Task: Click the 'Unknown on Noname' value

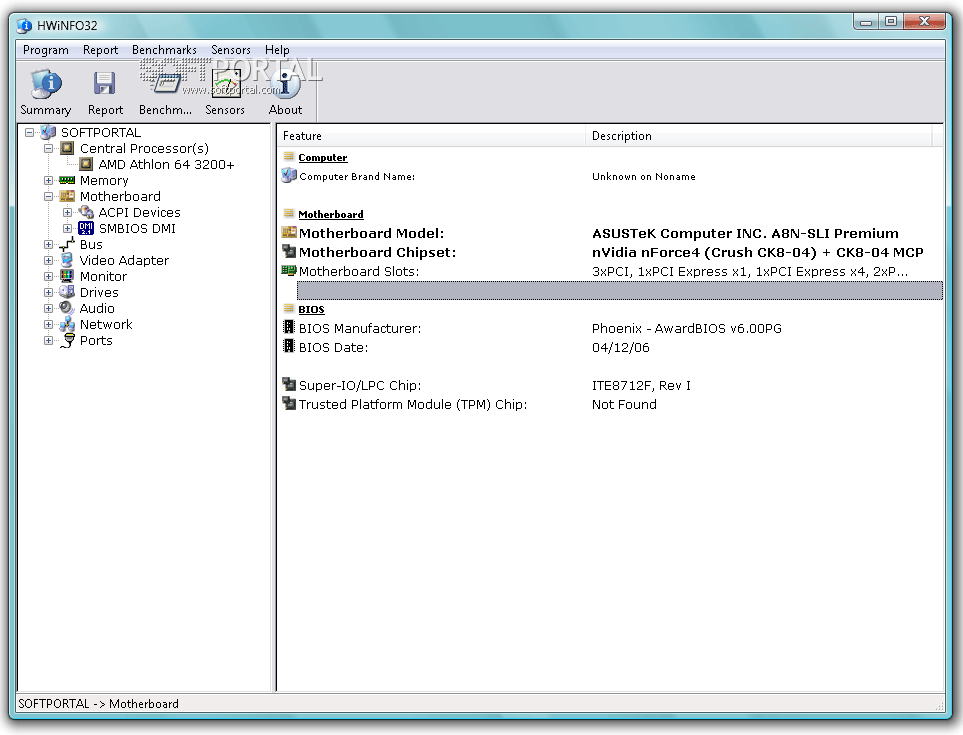Action: [644, 177]
